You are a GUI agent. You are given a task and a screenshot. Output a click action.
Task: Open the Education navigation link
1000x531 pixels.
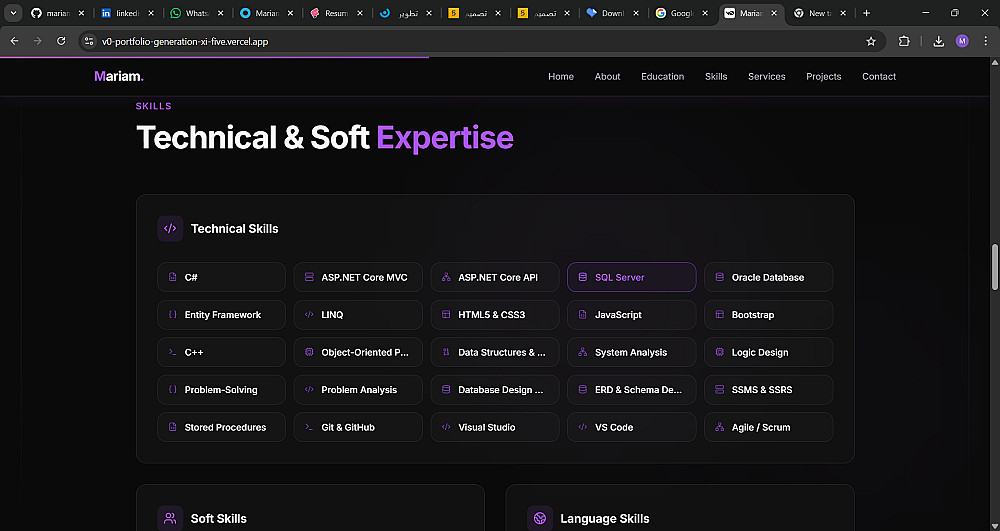pos(662,77)
